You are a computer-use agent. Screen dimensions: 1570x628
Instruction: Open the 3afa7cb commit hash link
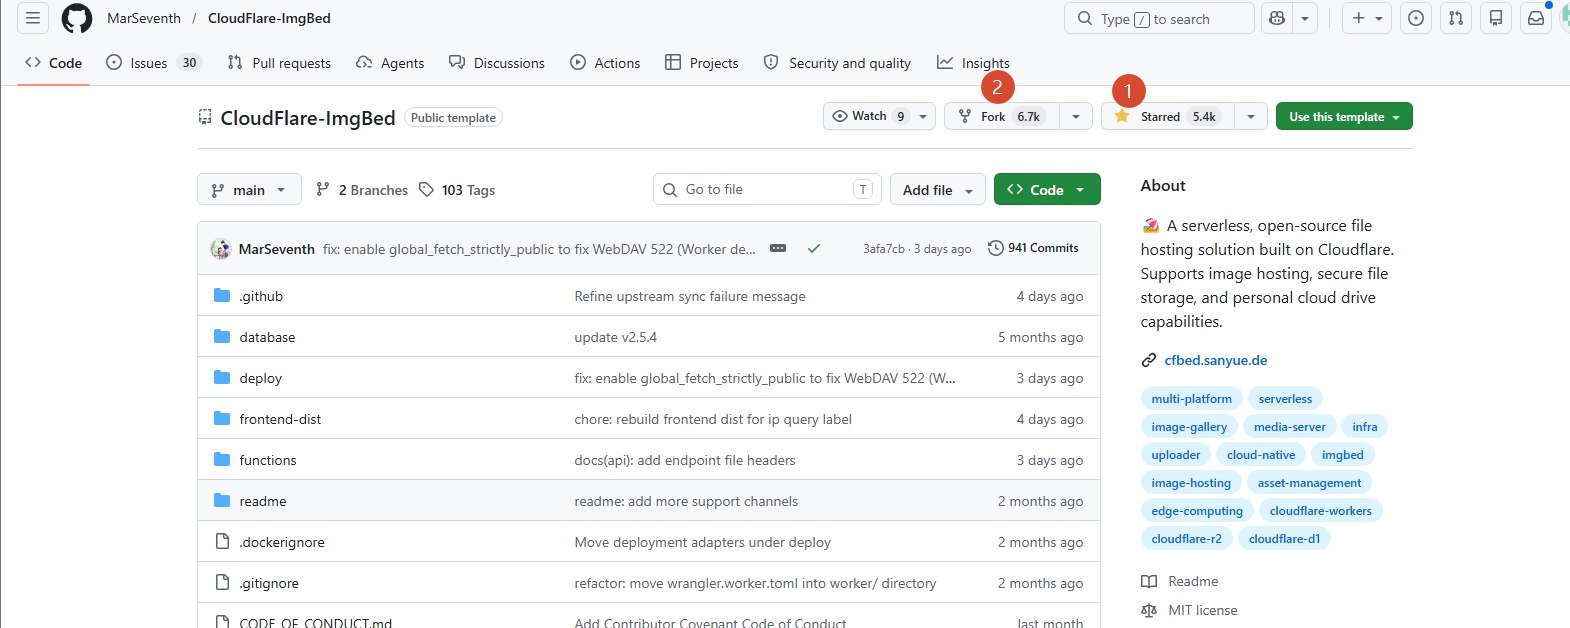884,249
